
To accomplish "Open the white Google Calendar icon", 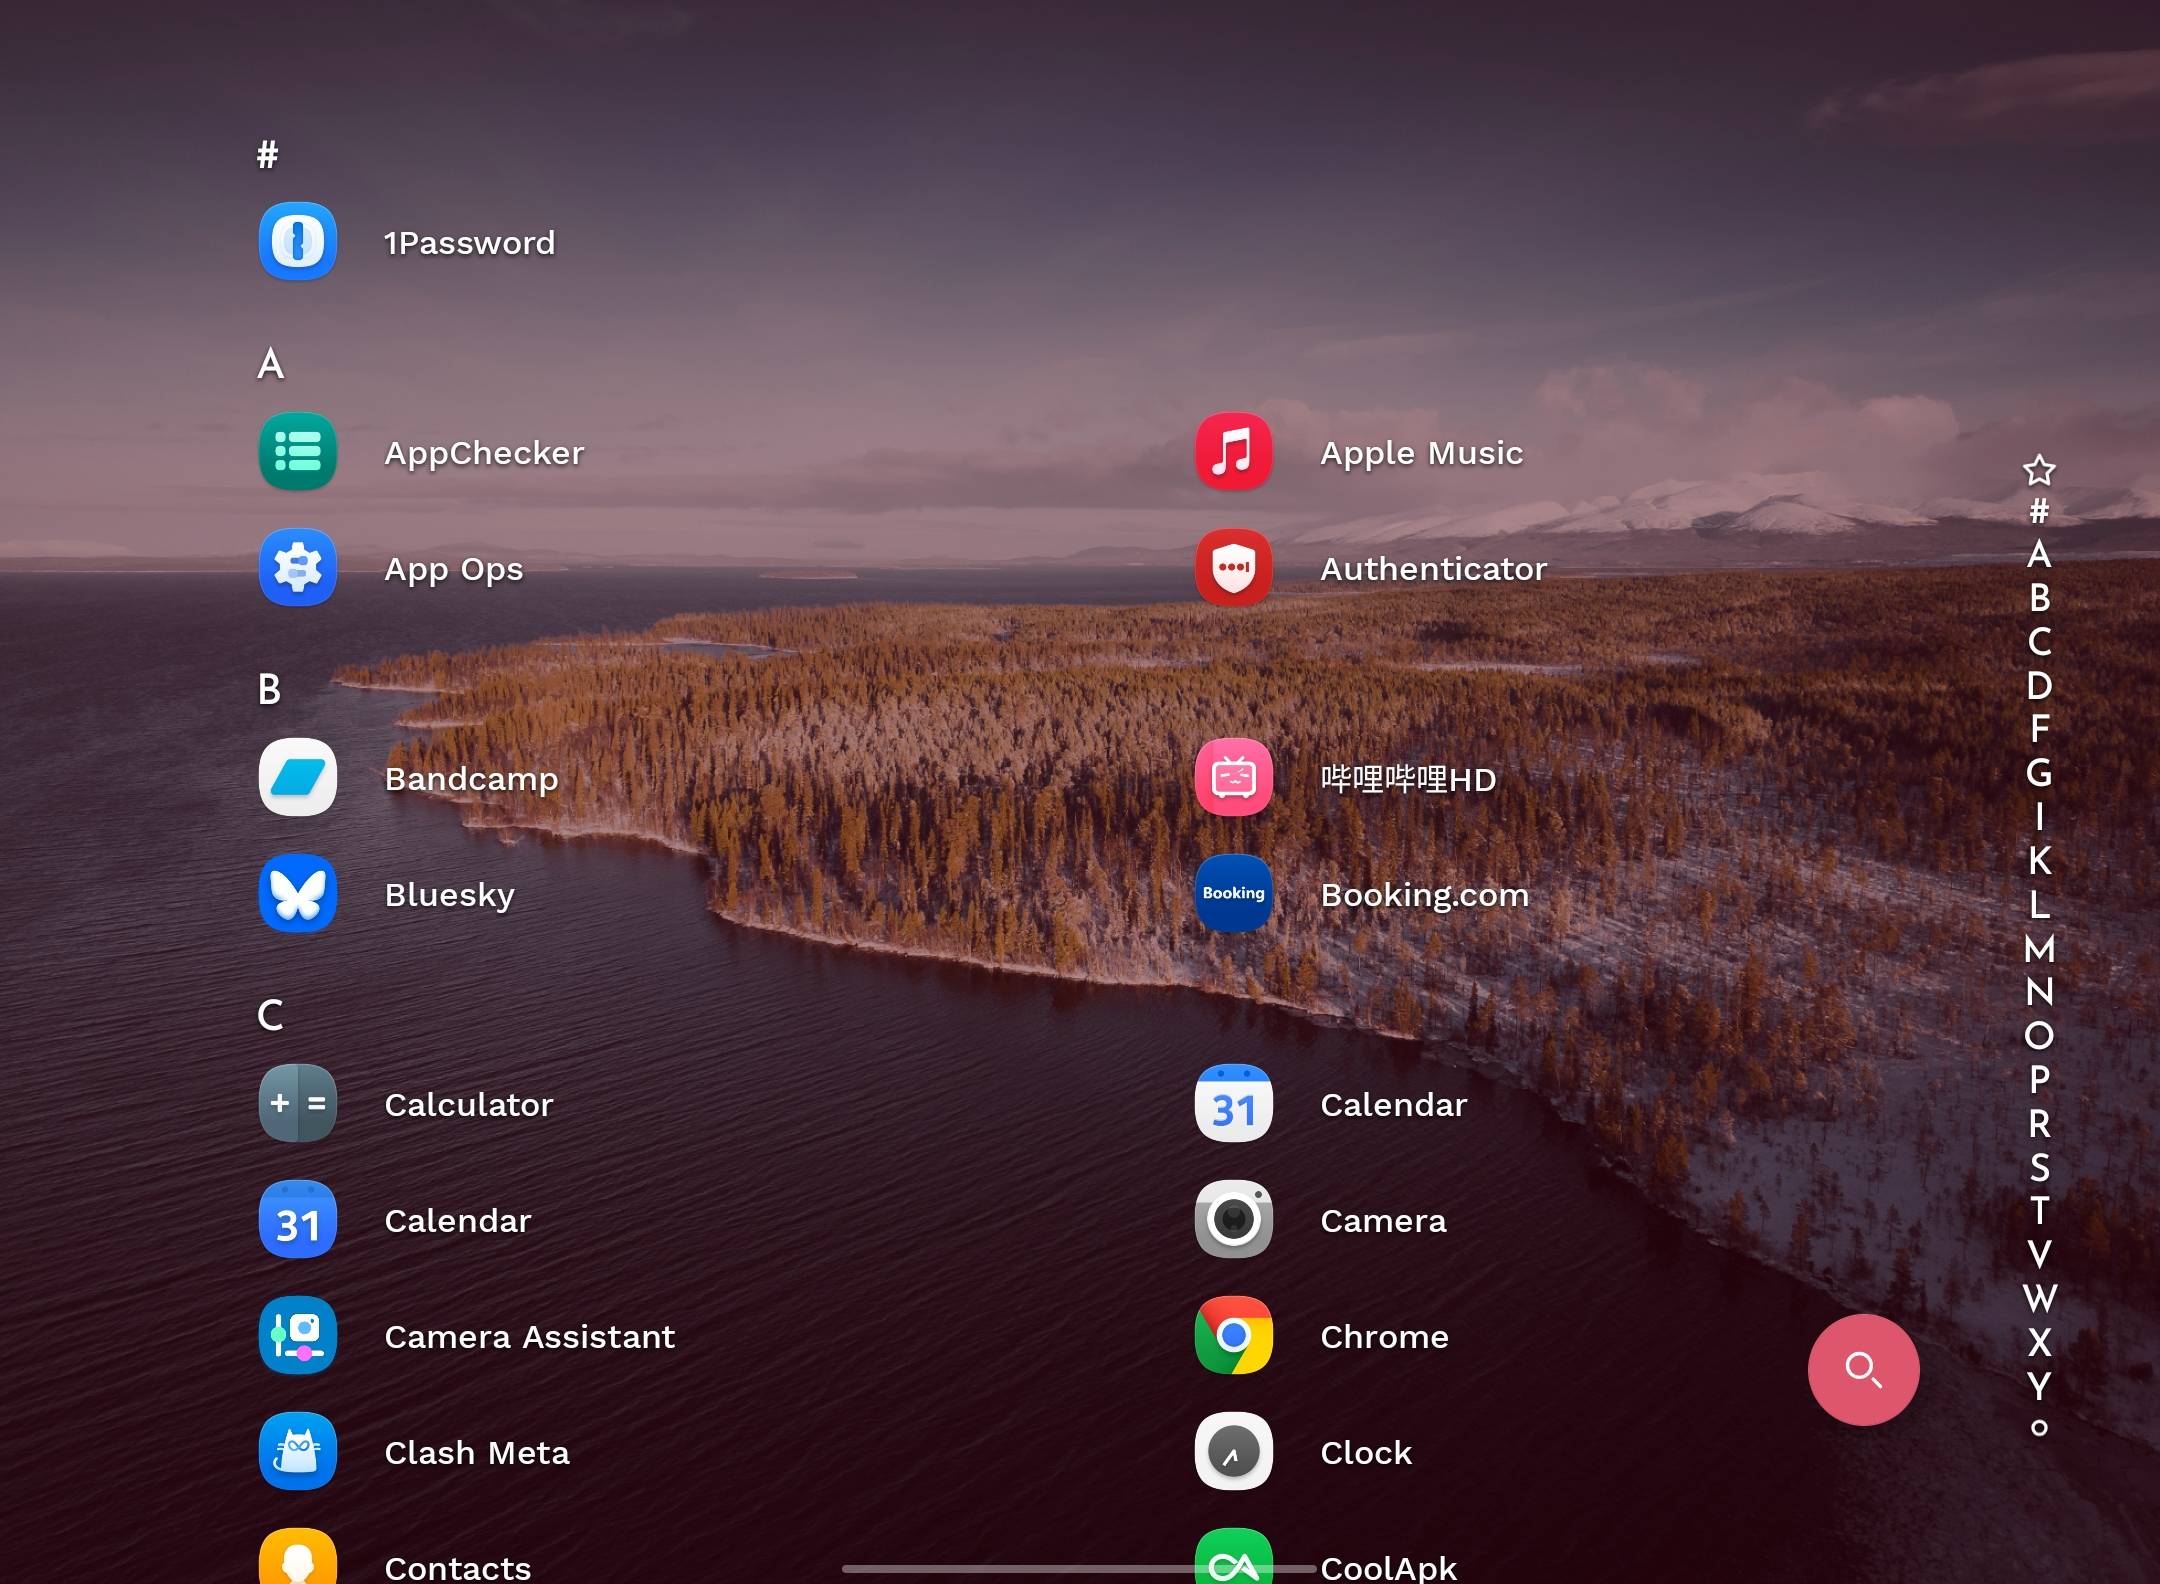I will 1233,1104.
